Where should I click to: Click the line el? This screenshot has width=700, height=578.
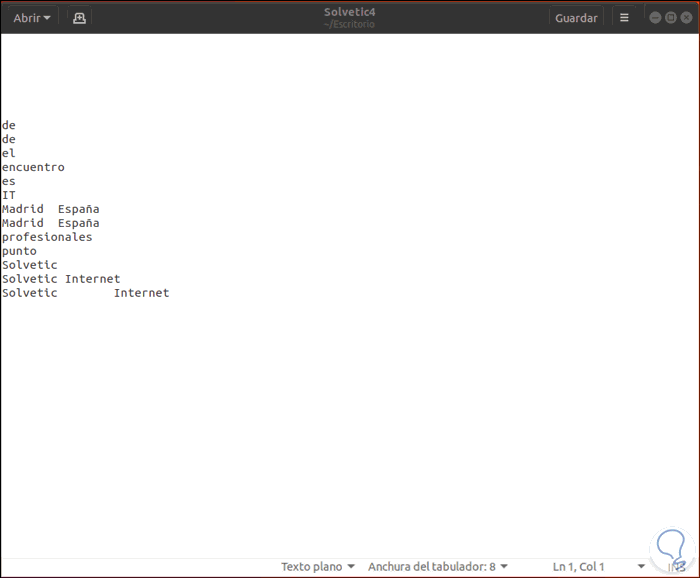tap(9, 153)
